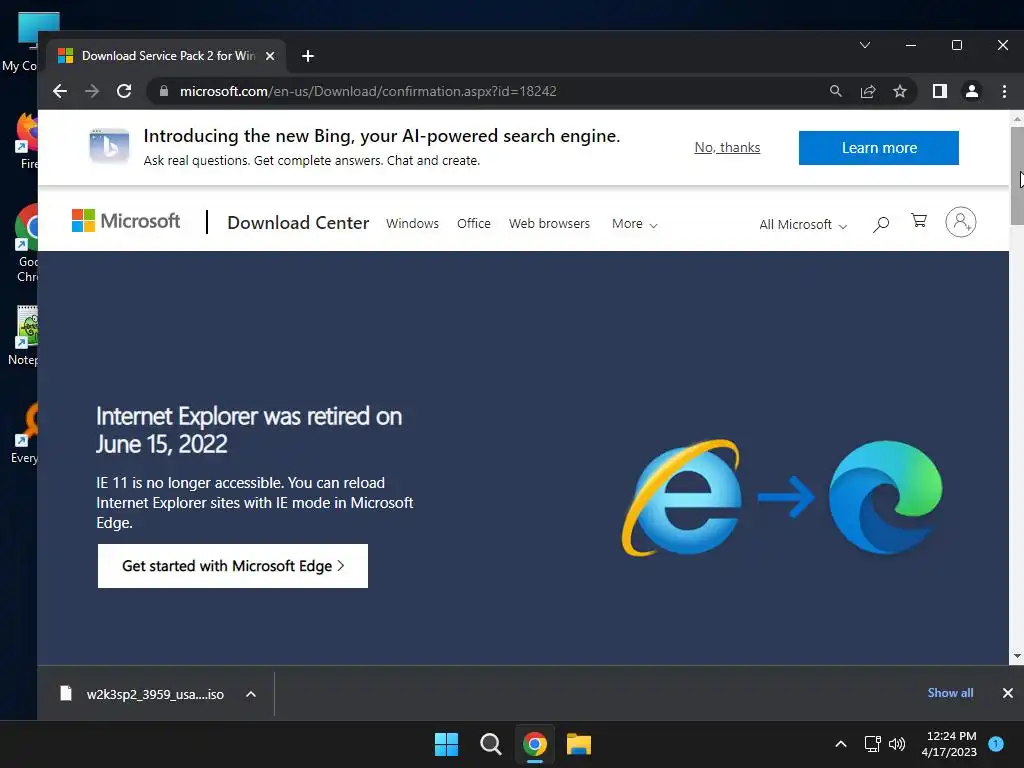The image size is (1024, 768).
Task: Open the notification badge icon
Action: click(x=996, y=743)
